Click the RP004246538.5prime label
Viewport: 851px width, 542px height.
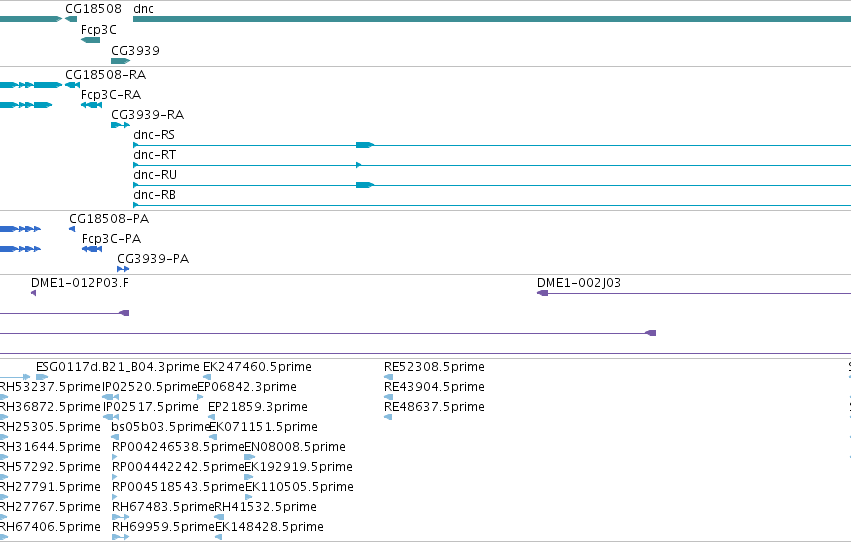(x=178, y=447)
